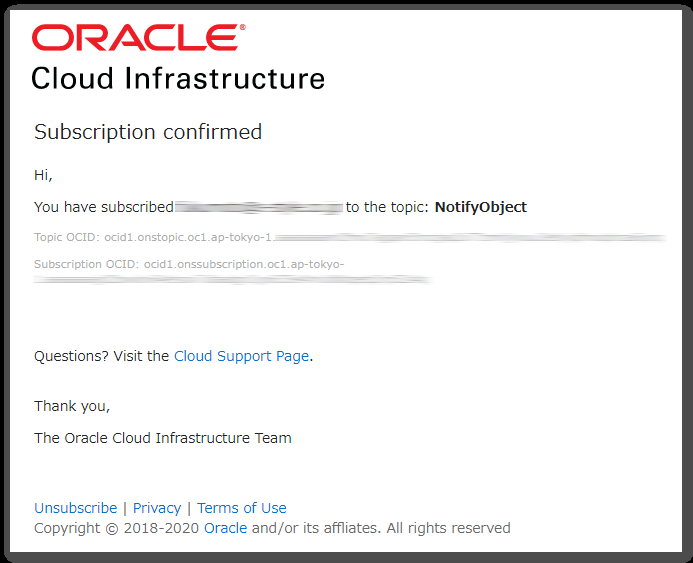Screen dimensions: 693x563
Task: Click the Topic OCID label text
Action: click(x=67, y=237)
